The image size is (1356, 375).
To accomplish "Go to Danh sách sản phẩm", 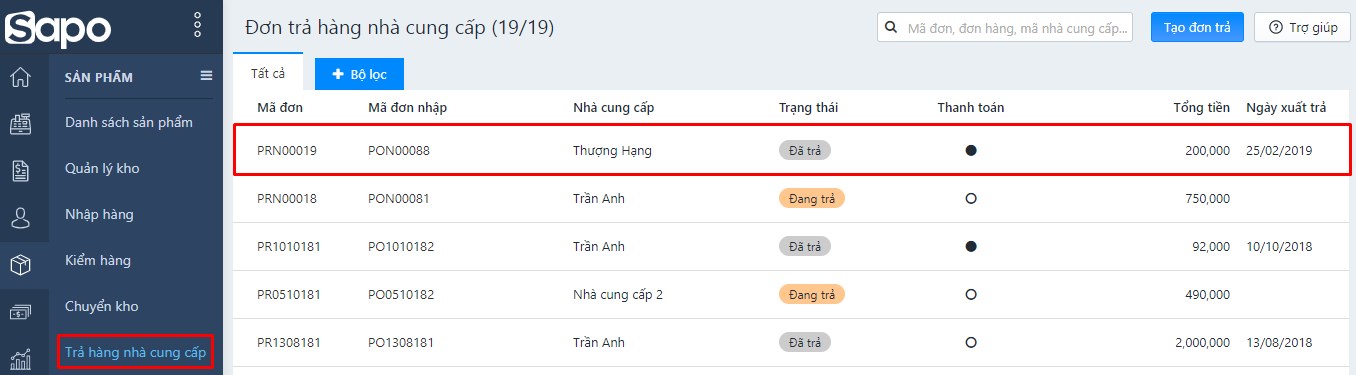I will pos(128,122).
